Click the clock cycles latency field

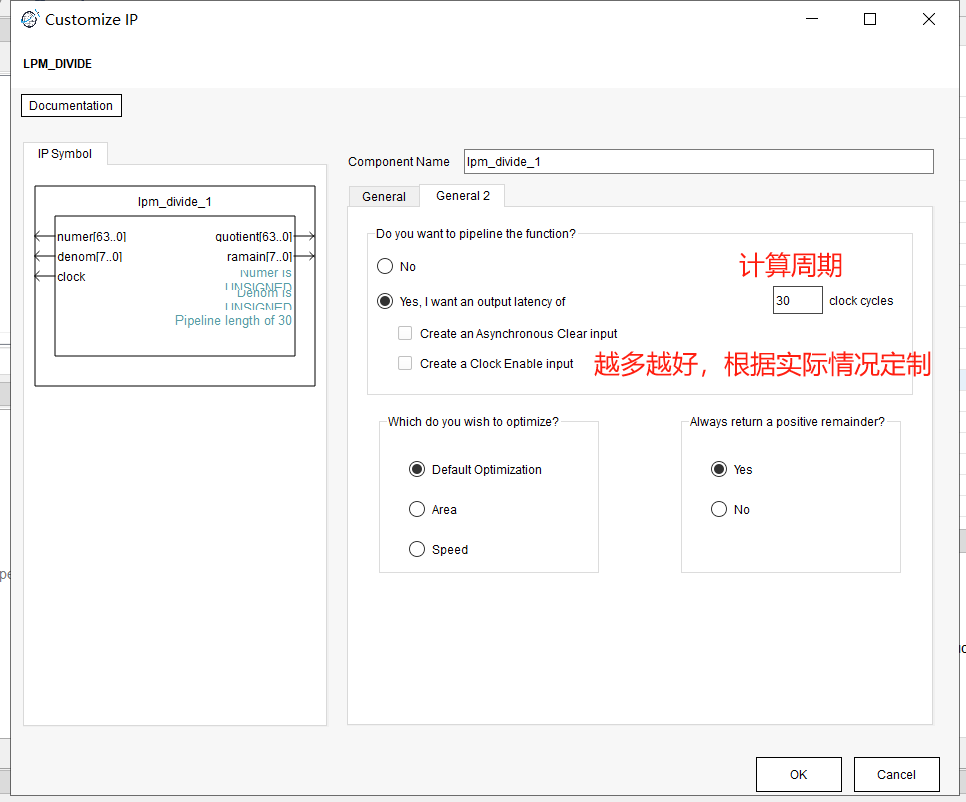pos(797,301)
